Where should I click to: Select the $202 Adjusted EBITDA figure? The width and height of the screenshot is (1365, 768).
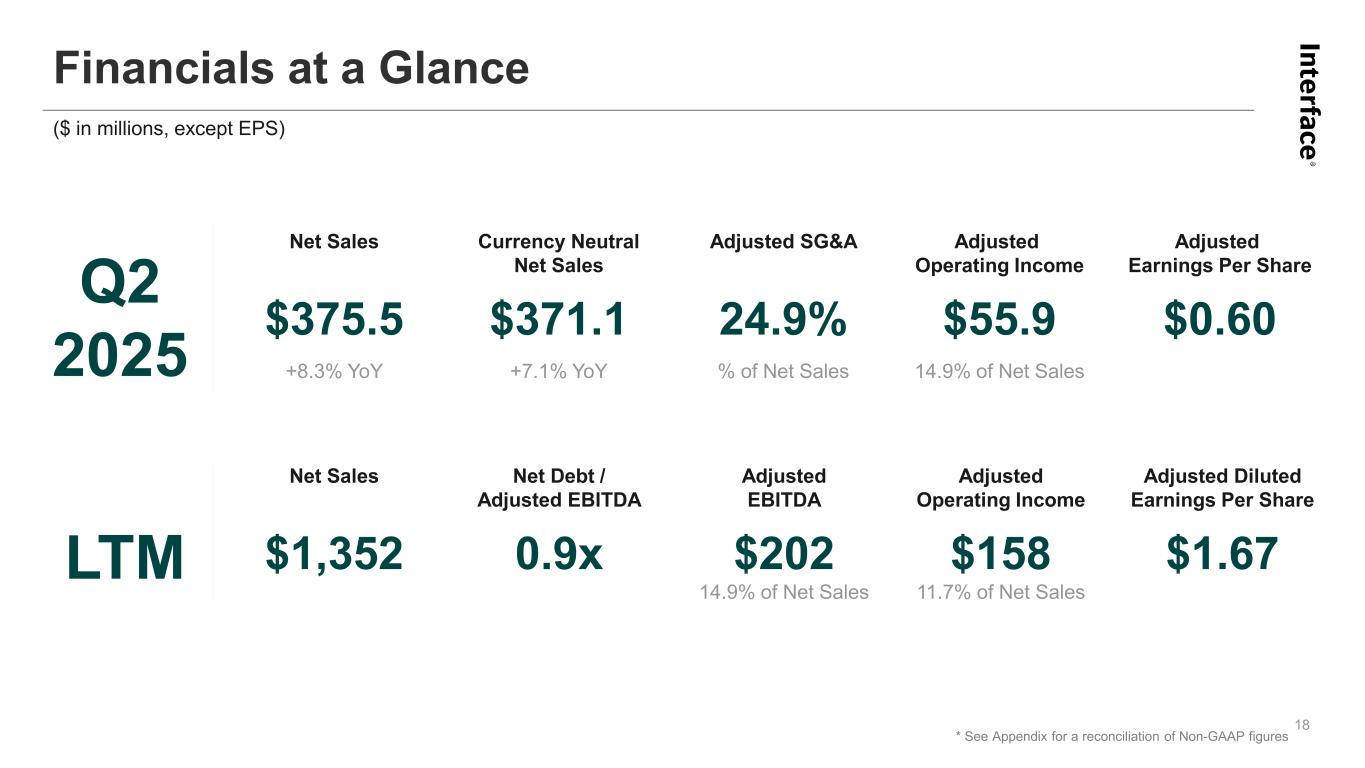coord(784,553)
